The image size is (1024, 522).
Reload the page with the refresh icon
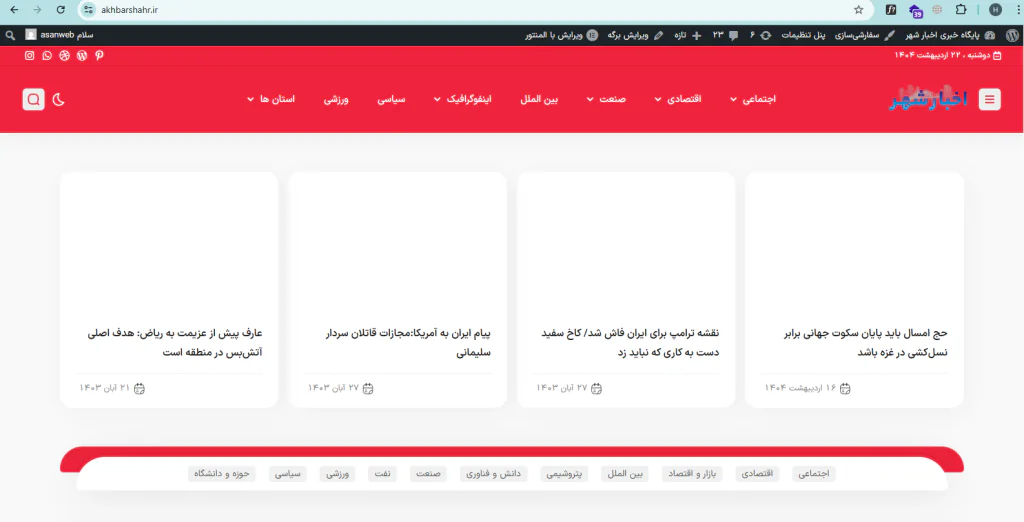pyautogui.click(x=60, y=10)
